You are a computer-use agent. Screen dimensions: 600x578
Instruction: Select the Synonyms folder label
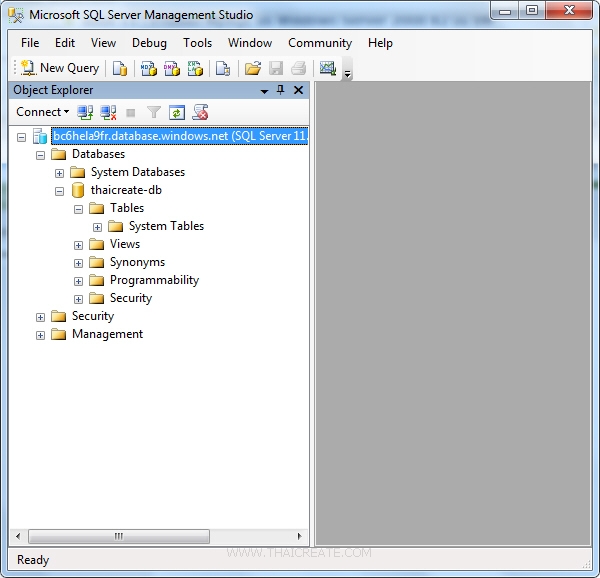(137, 262)
